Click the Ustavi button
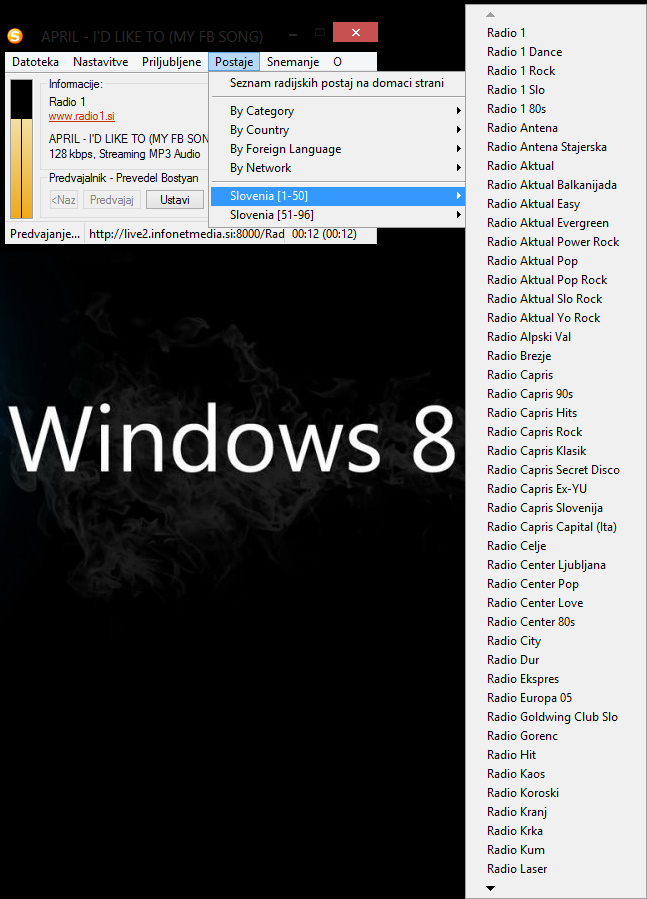 coord(175,200)
